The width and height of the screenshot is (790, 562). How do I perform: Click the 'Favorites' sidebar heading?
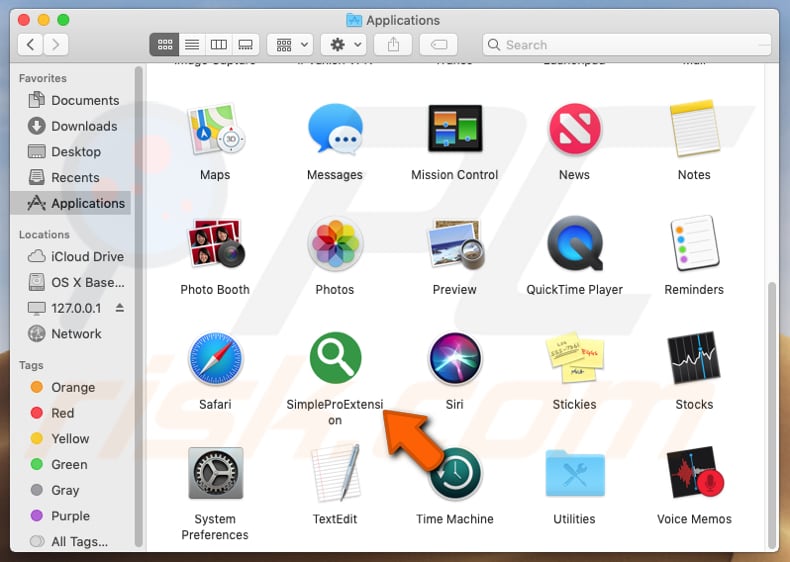43,78
